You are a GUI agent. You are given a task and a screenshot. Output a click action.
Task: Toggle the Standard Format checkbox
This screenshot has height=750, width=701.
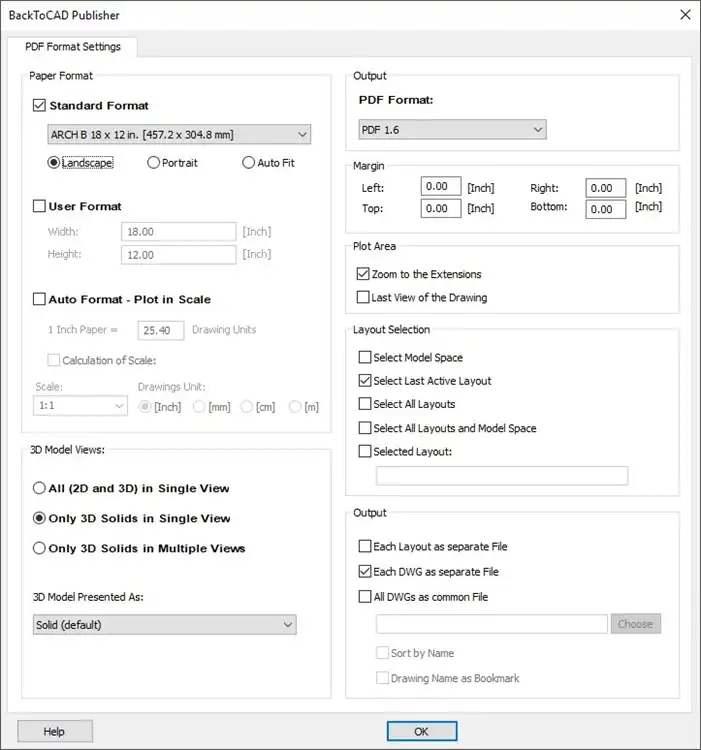tap(39, 105)
